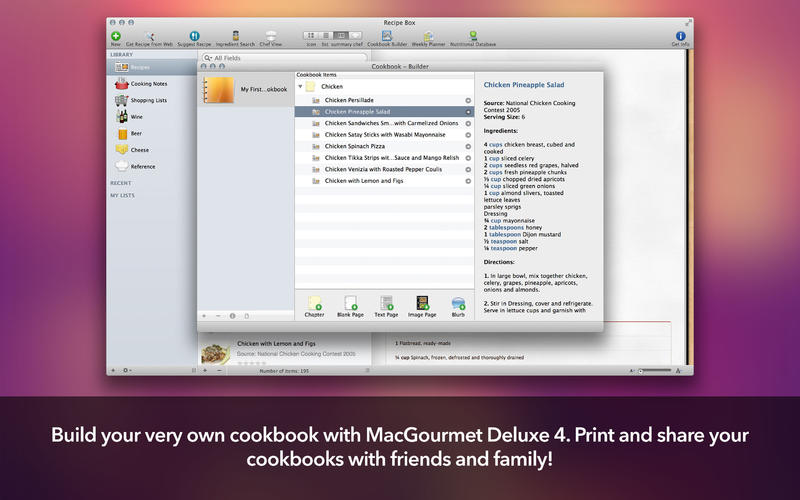Add a Chapter to the cookbook
Screen dimensions: 800x500
click(x=314, y=306)
